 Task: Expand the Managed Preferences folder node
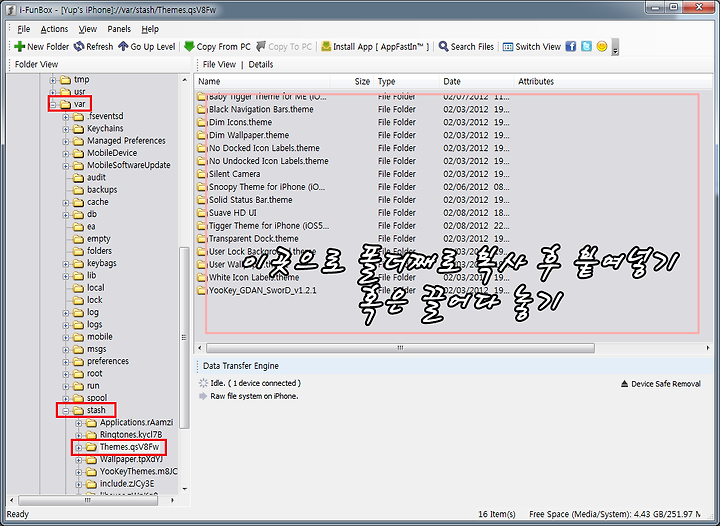66,141
